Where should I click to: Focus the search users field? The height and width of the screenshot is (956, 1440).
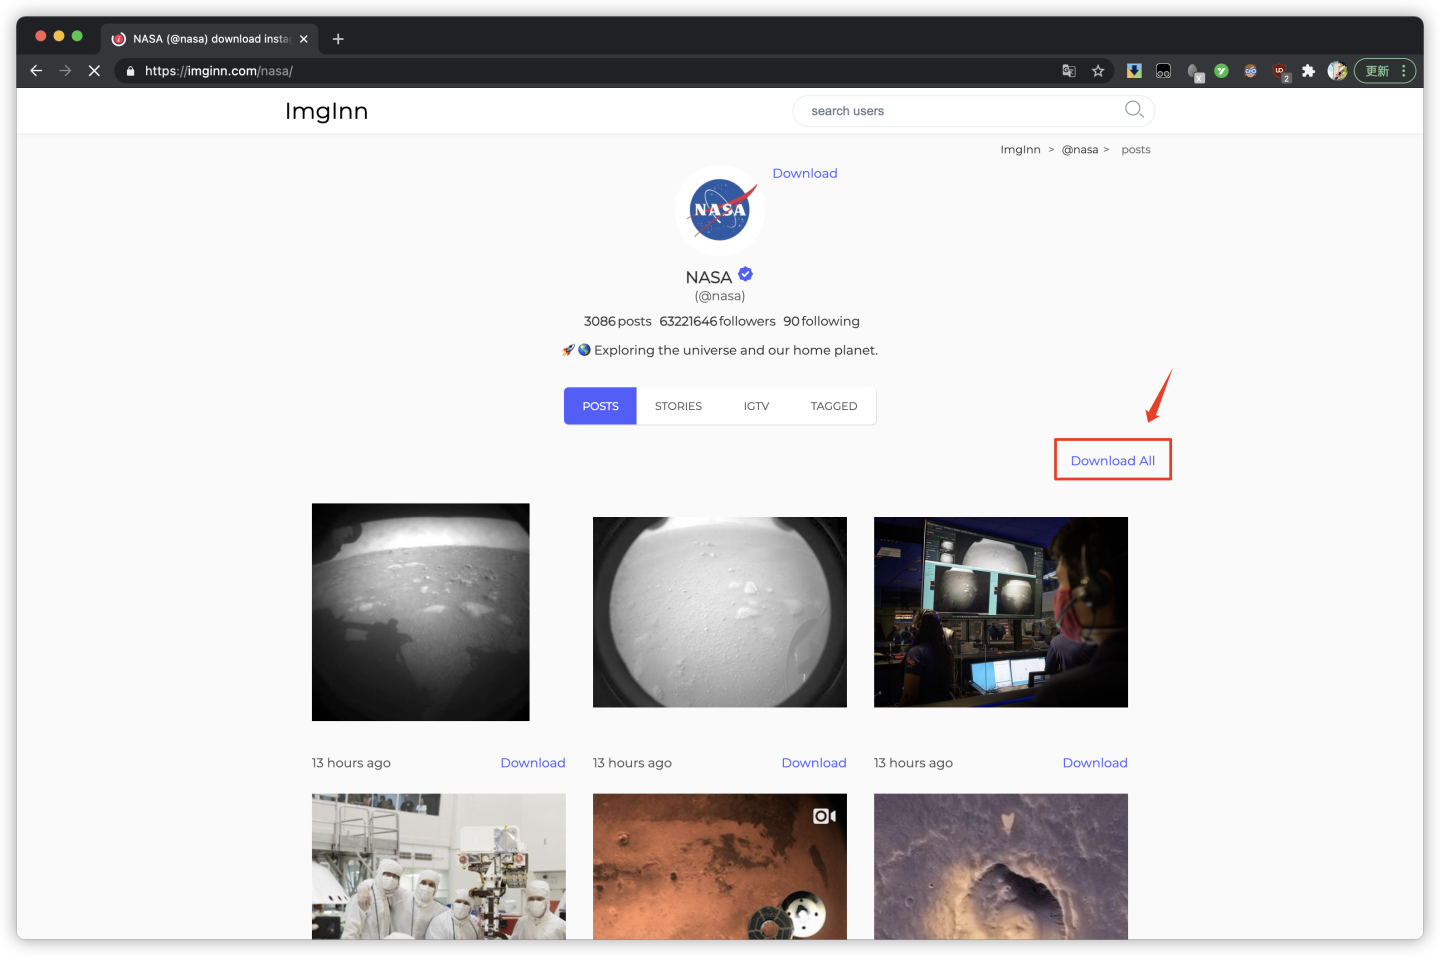click(x=973, y=111)
